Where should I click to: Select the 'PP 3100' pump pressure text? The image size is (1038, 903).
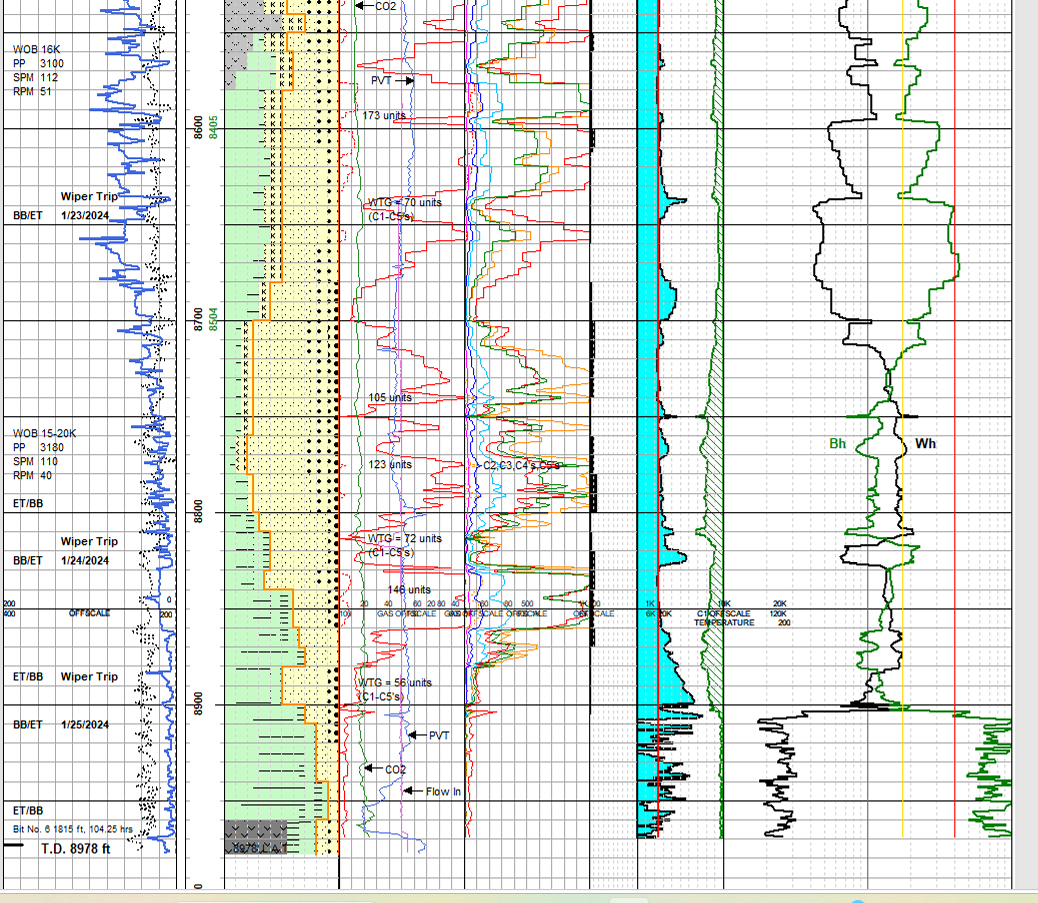point(38,64)
